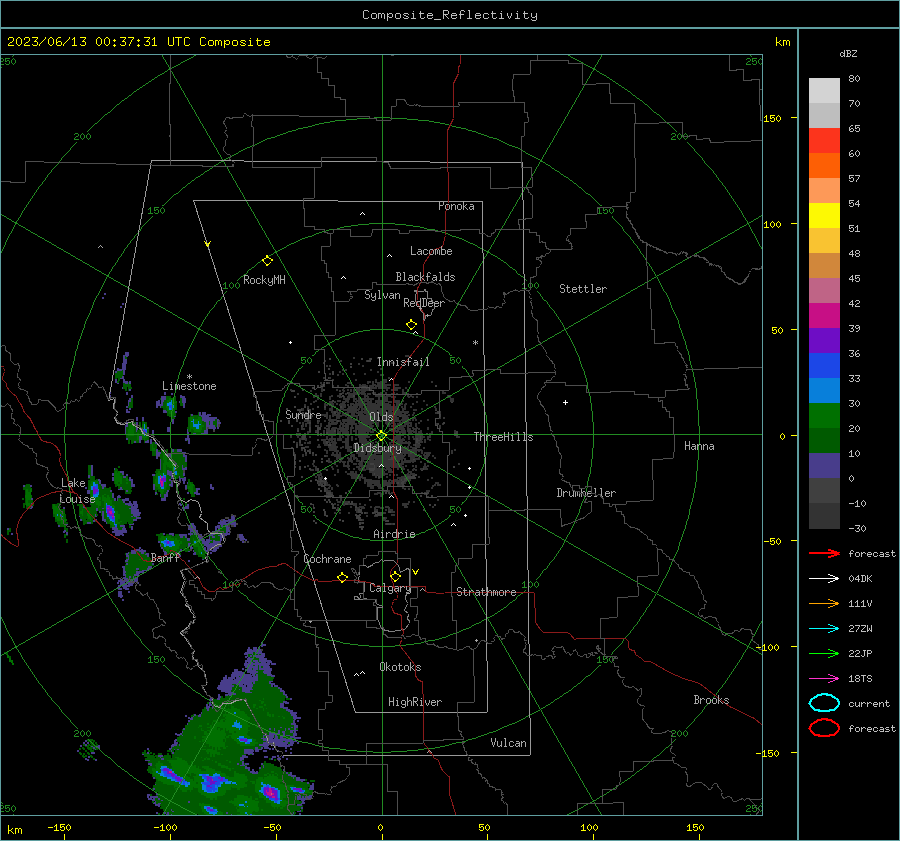Select the Innisfail label
The width and height of the screenshot is (900, 841).
(x=403, y=362)
